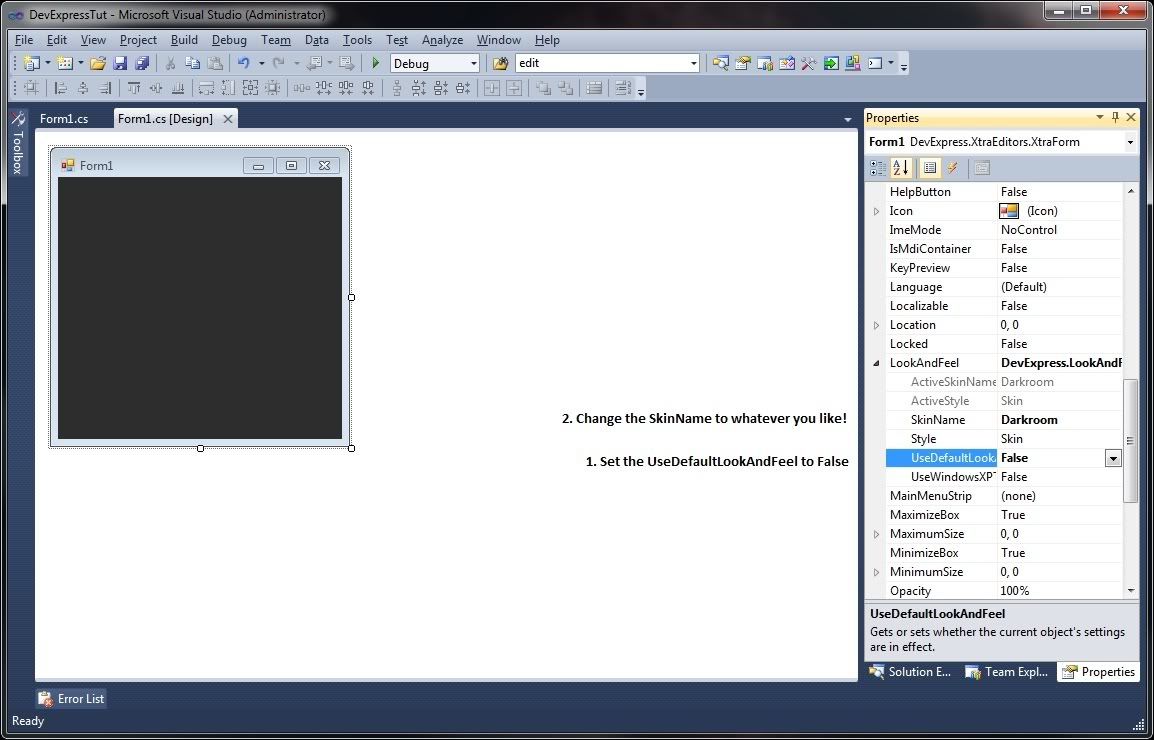Click the Undo arrow icon
Image resolution: width=1154 pixels, height=740 pixels.
[x=243, y=63]
